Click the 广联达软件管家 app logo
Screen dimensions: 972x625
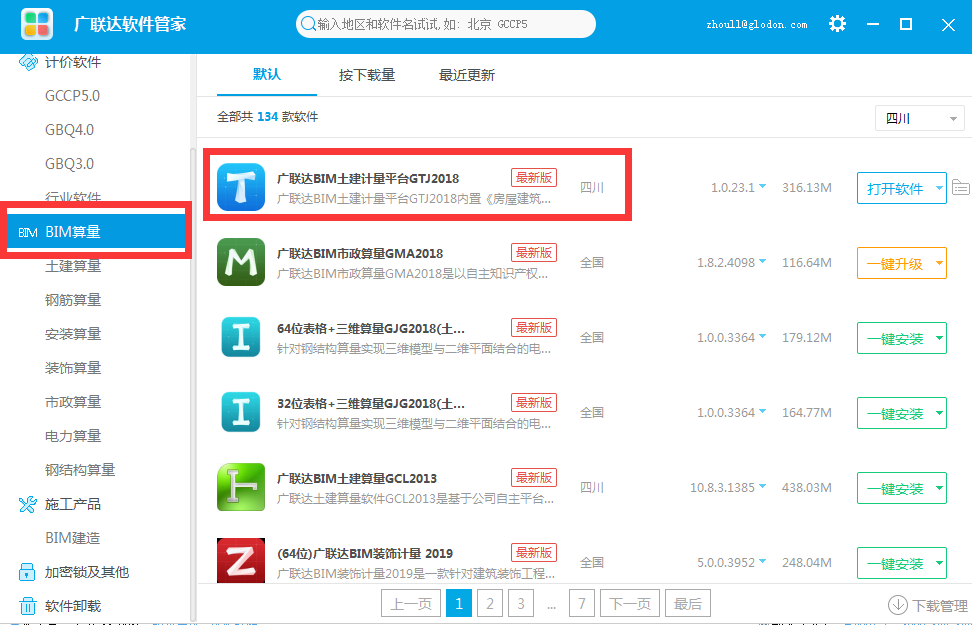tap(37, 24)
